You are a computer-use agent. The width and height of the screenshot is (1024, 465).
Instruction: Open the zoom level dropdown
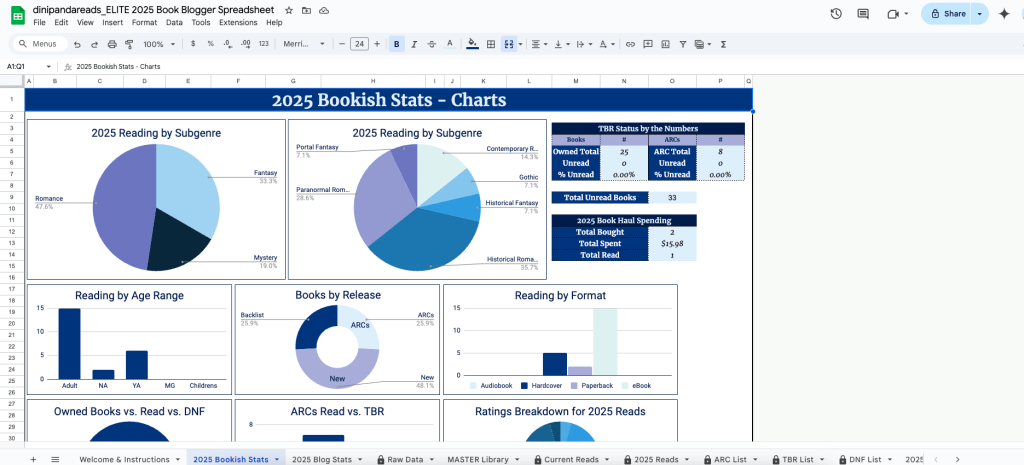157,44
